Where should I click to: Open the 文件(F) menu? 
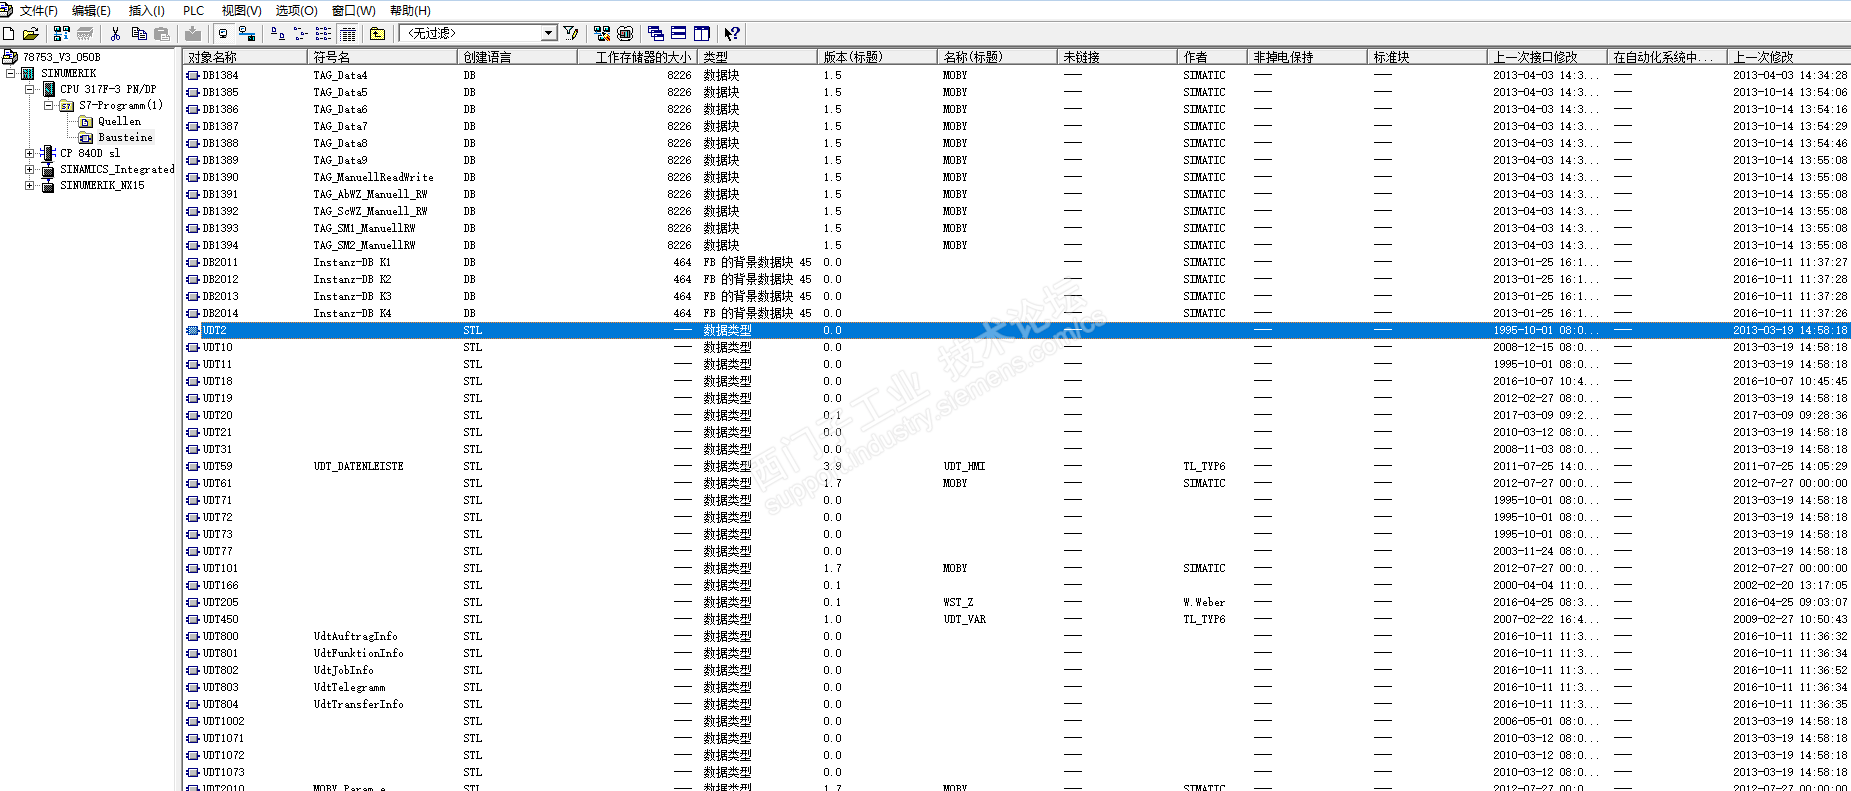(39, 10)
